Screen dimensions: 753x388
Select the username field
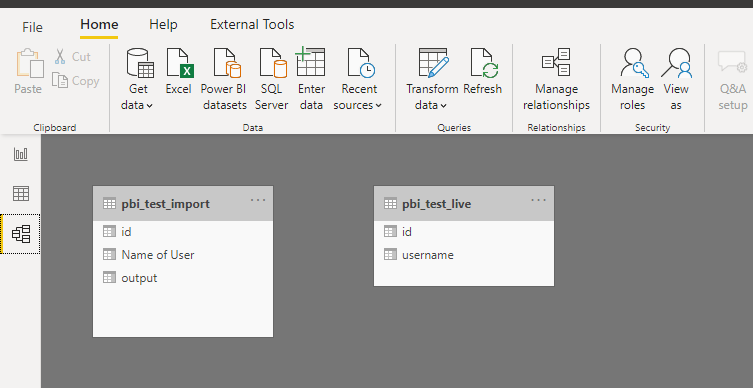click(464, 255)
